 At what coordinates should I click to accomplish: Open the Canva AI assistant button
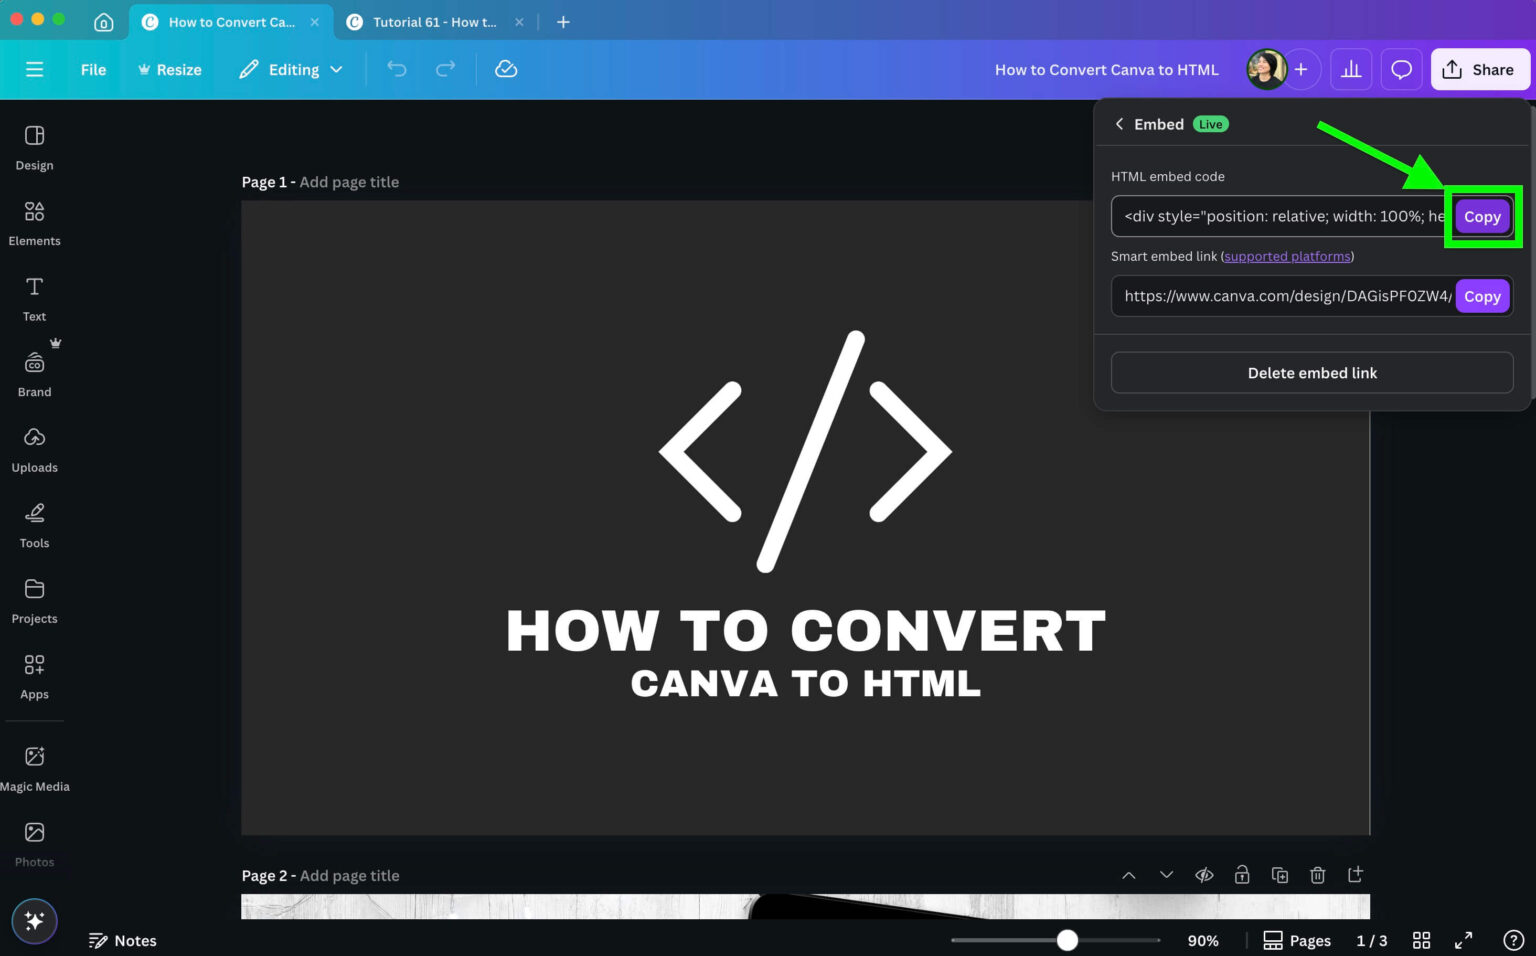coord(34,920)
